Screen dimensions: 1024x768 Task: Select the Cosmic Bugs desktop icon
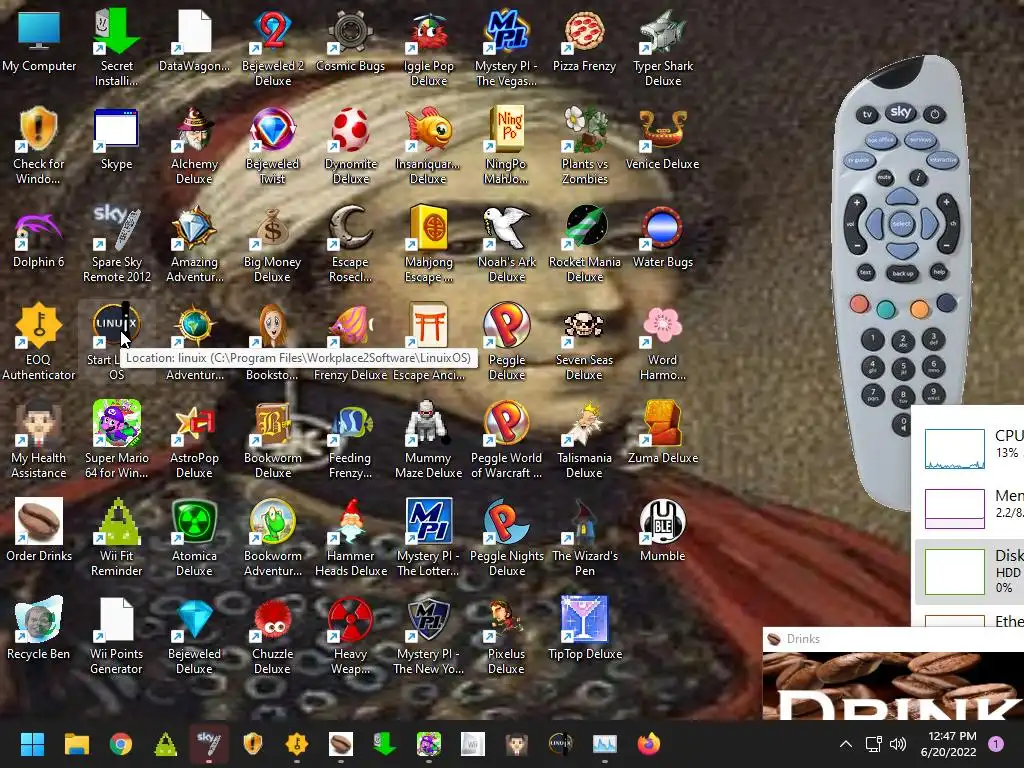pos(350,42)
